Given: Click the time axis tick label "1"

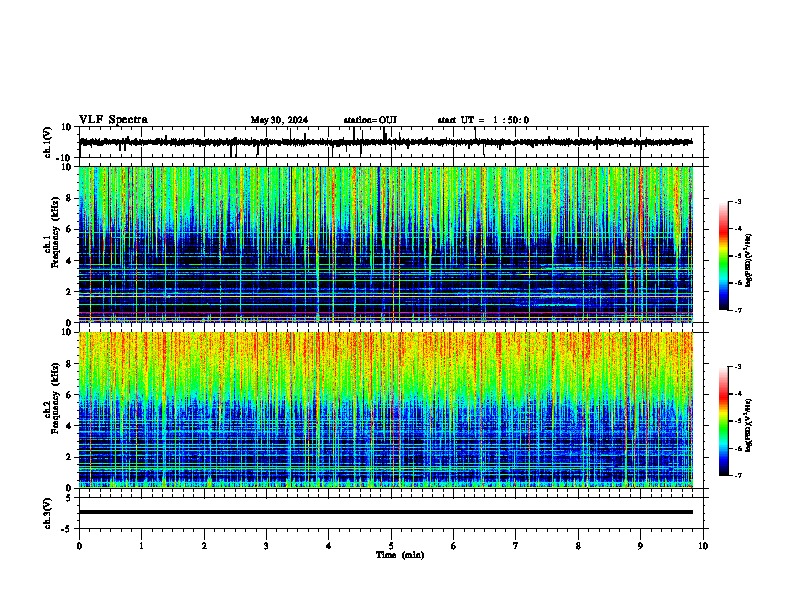Looking at the screenshot, I should tap(141, 546).
